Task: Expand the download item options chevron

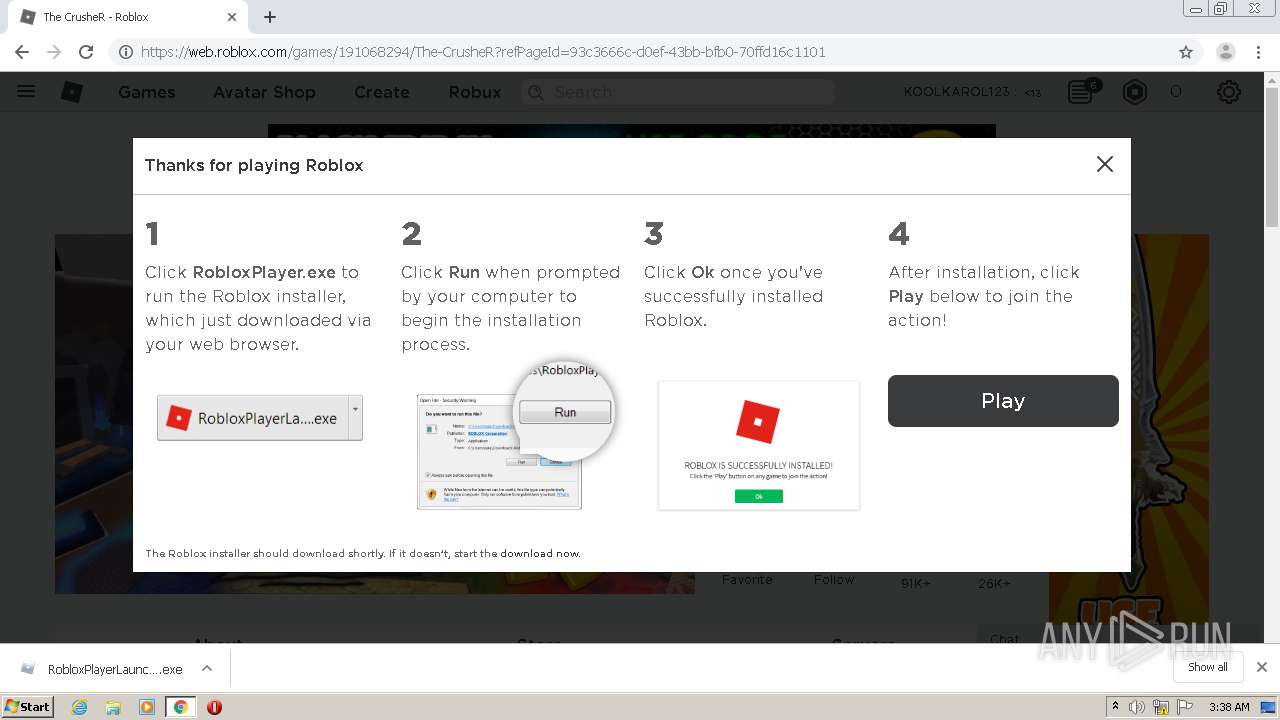Action: pos(207,668)
